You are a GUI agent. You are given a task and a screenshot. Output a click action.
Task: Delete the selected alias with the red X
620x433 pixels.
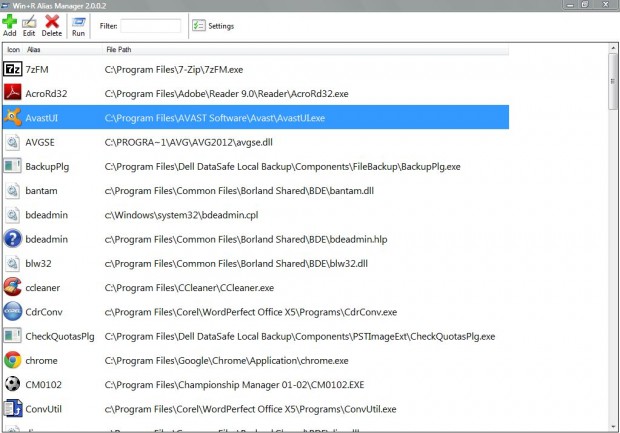tap(52, 26)
